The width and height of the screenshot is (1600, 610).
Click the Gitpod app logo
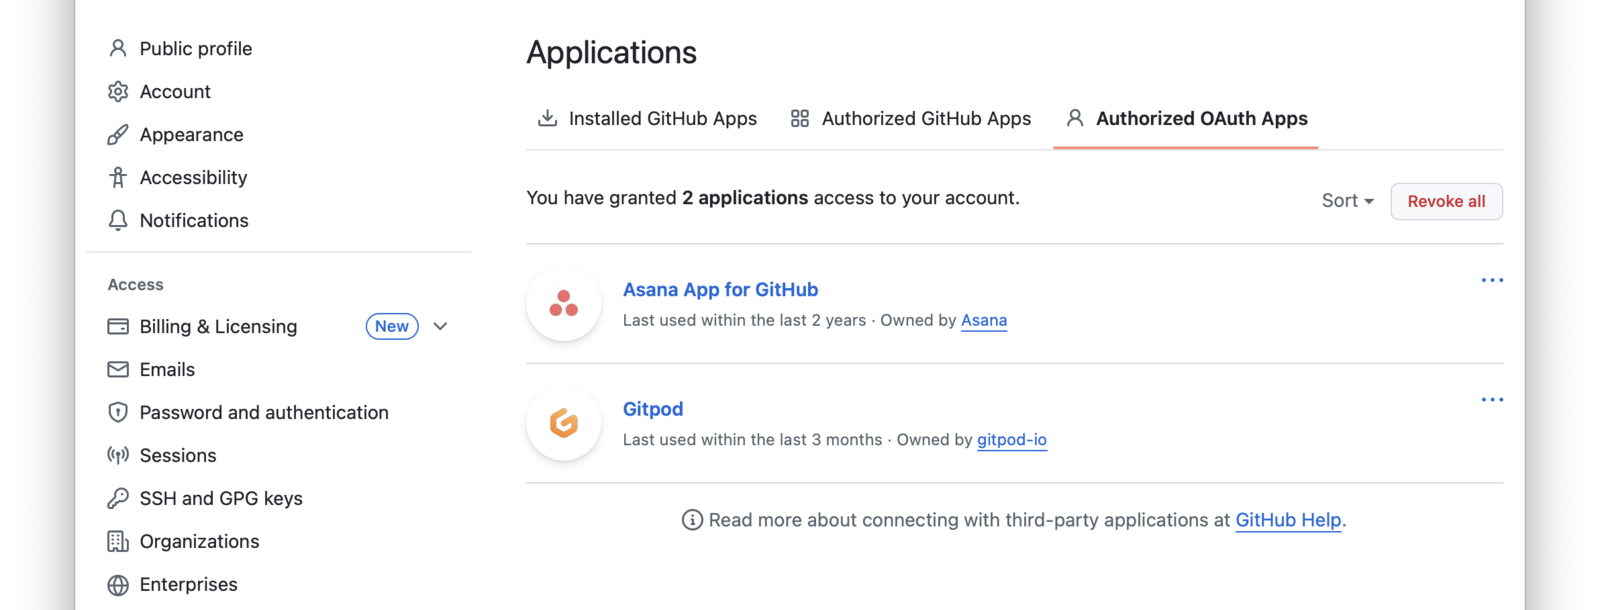point(564,423)
